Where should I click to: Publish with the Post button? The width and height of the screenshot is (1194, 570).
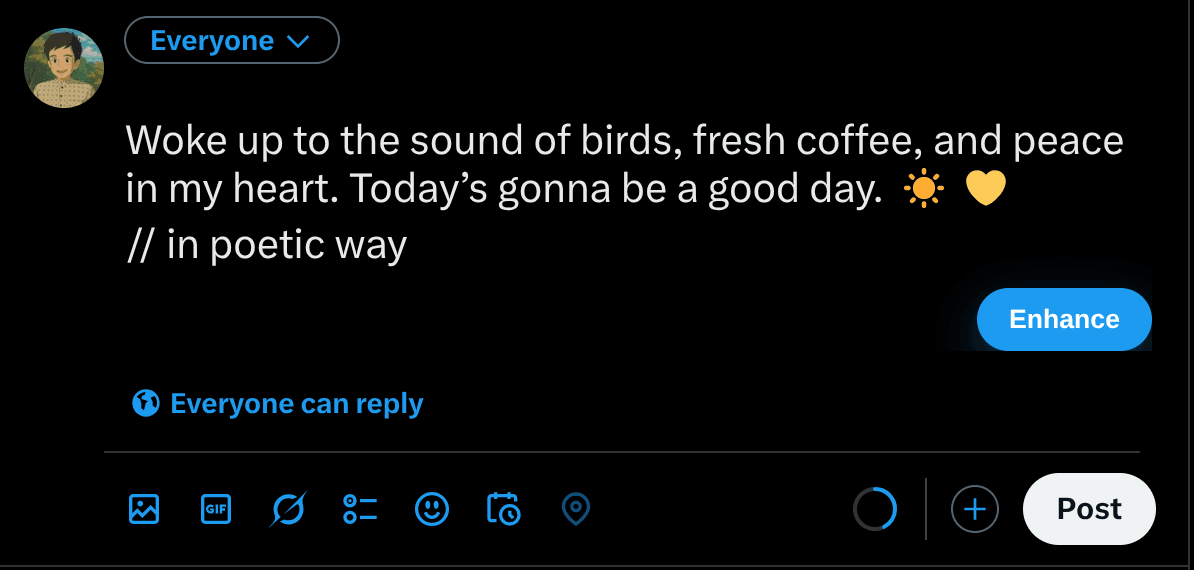1089,509
